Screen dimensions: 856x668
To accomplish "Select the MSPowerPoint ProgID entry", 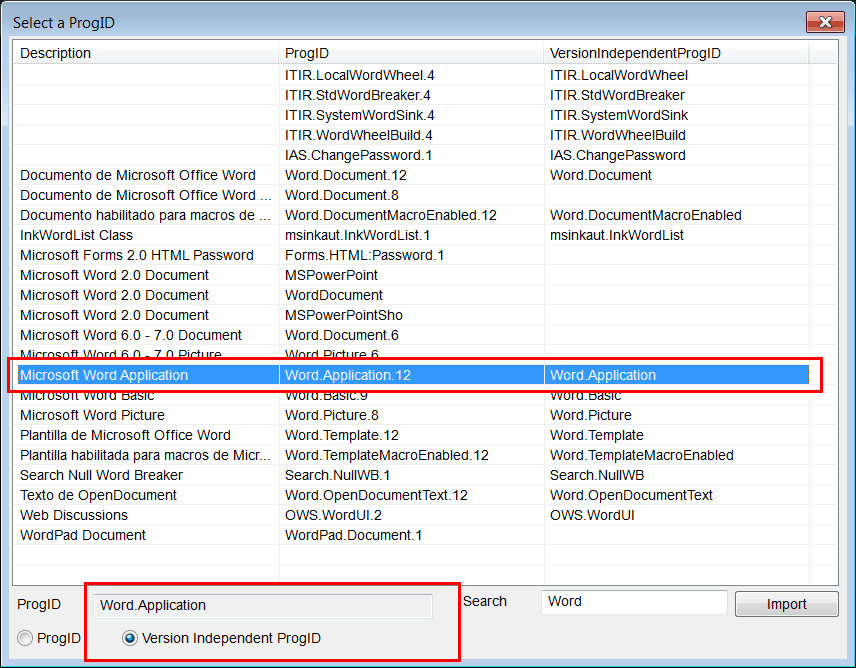I will pyautogui.click(x=331, y=276).
